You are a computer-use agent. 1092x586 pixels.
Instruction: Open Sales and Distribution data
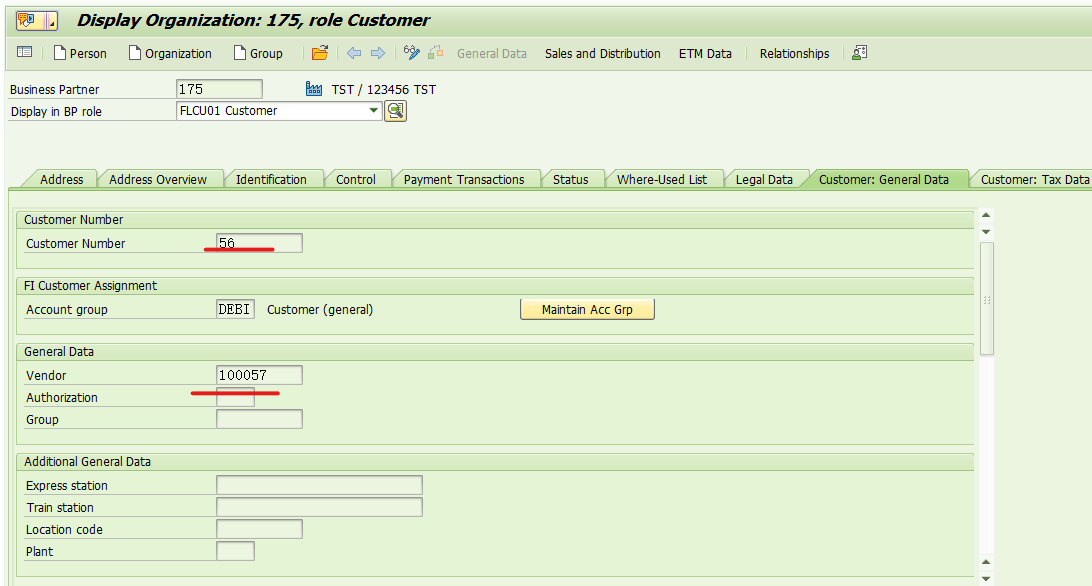pos(602,55)
